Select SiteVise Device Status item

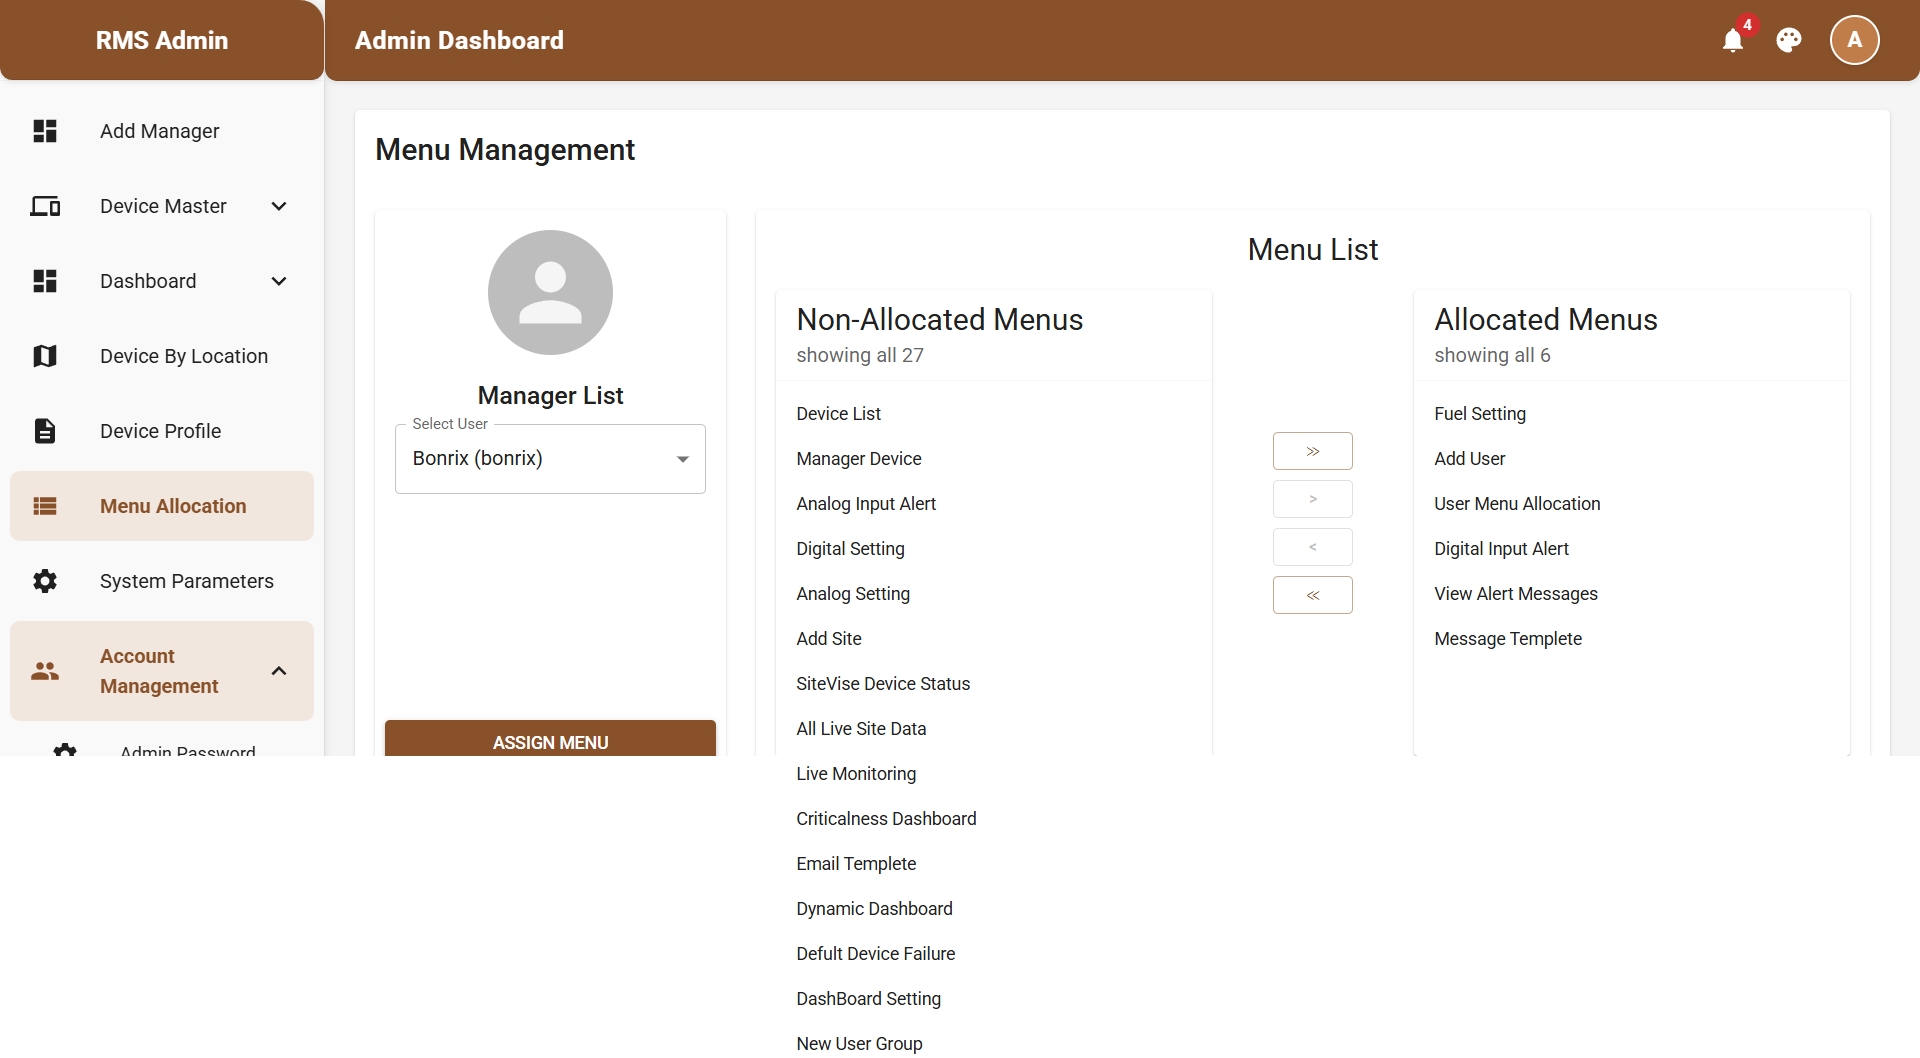coord(883,684)
